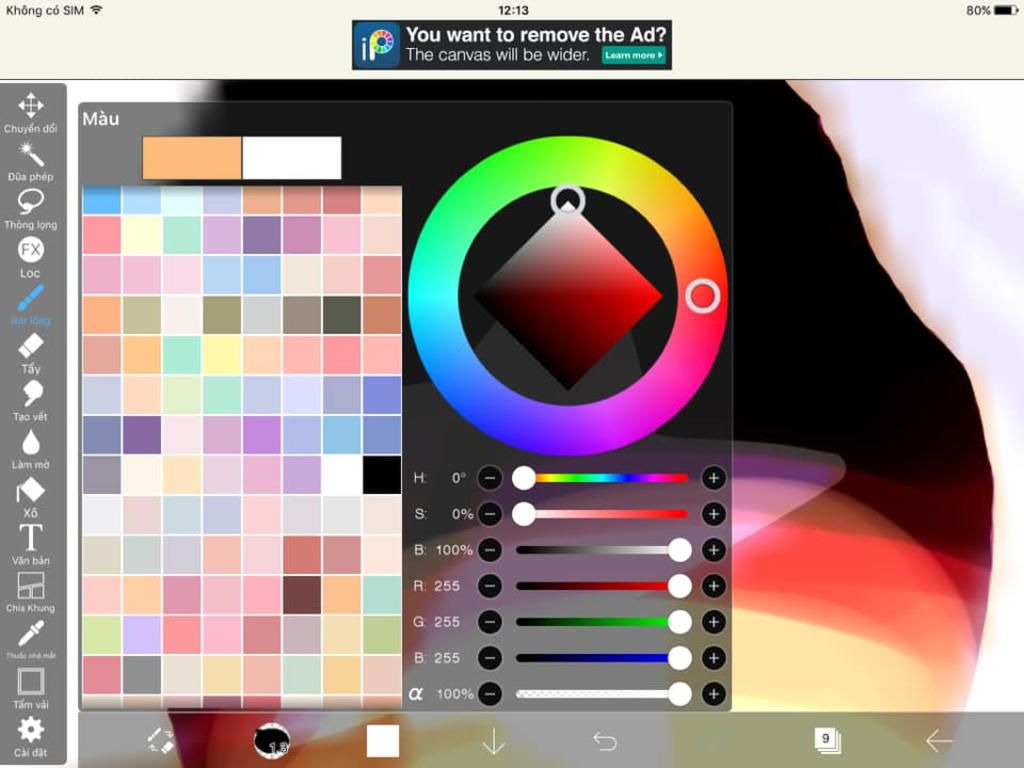Select the Tẩy eraser tool
Viewport: 1024px width, 768px height.
(31, 353)
